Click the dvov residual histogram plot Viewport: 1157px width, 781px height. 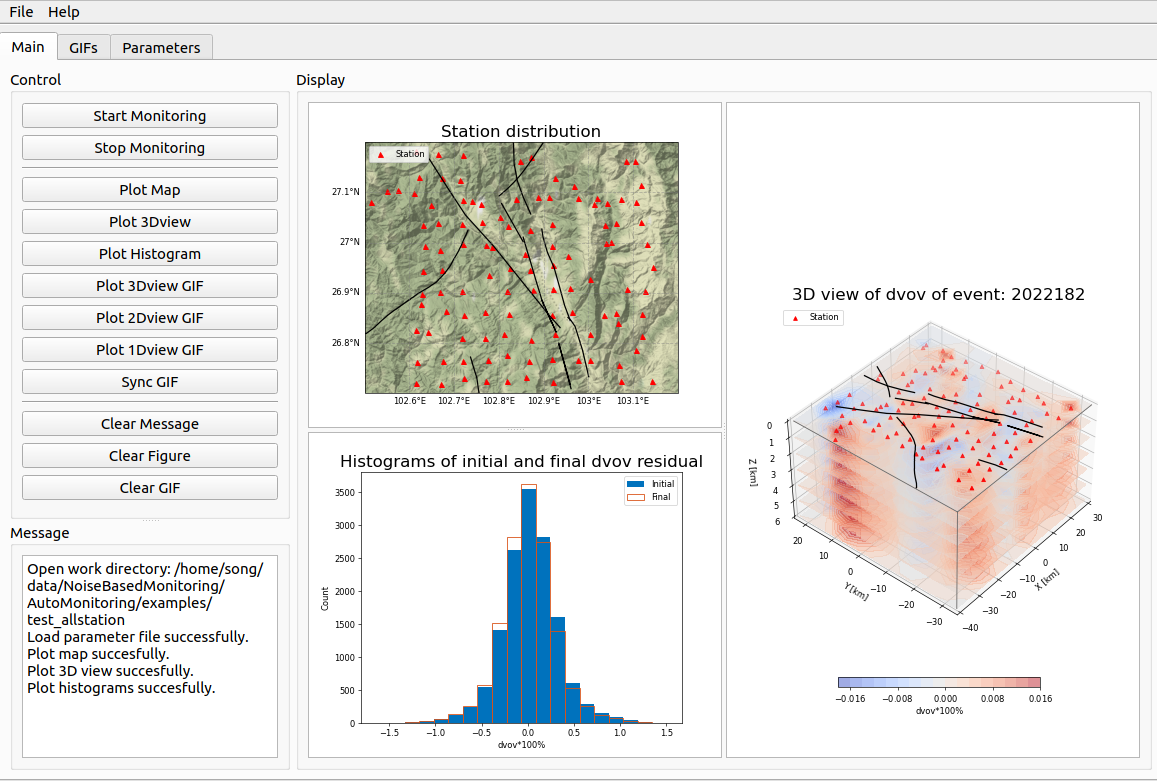521,598
